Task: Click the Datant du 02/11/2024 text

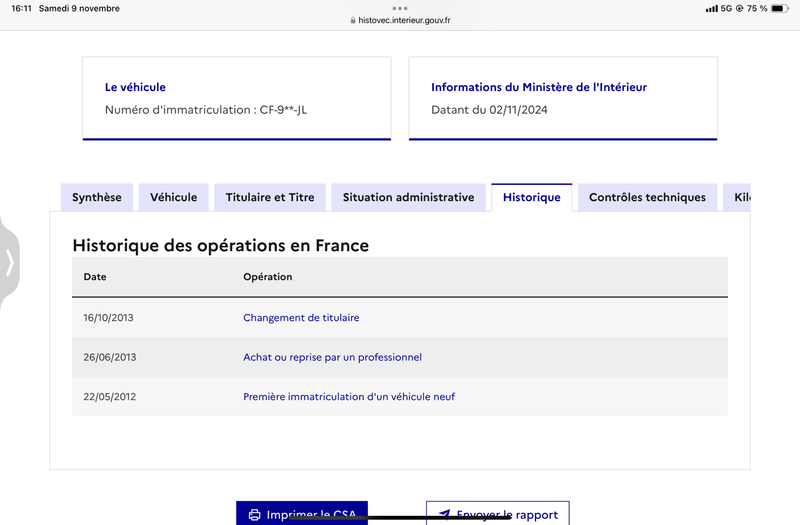Action: [489, 110]
